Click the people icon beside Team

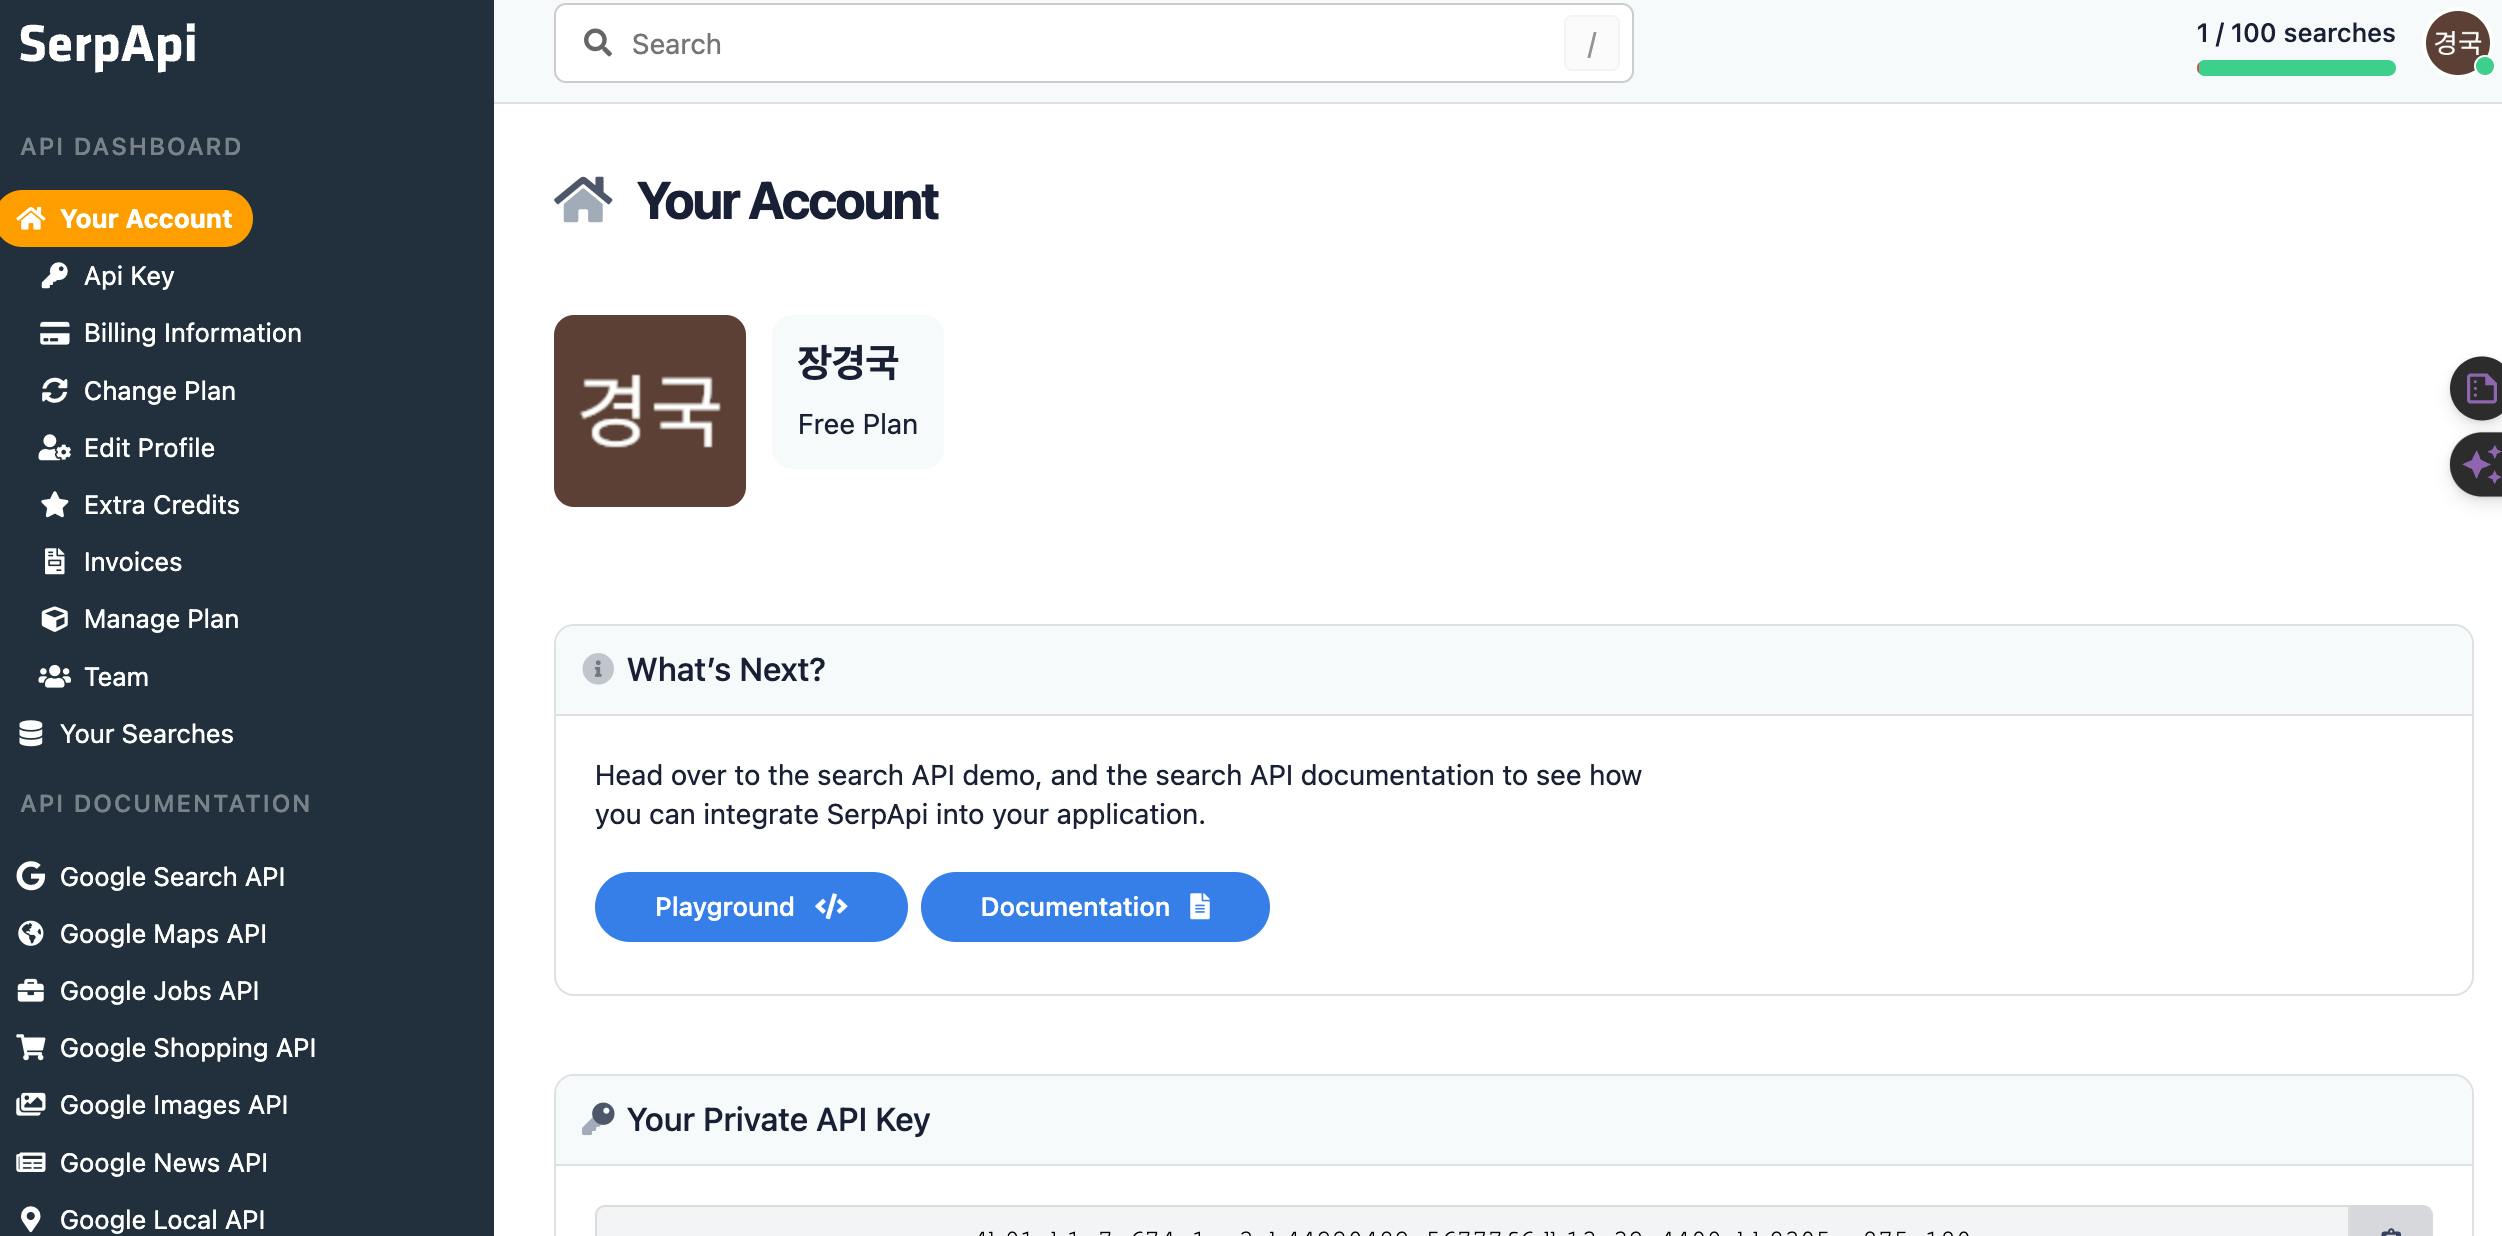pyautogui.click(x=54, y=677)
